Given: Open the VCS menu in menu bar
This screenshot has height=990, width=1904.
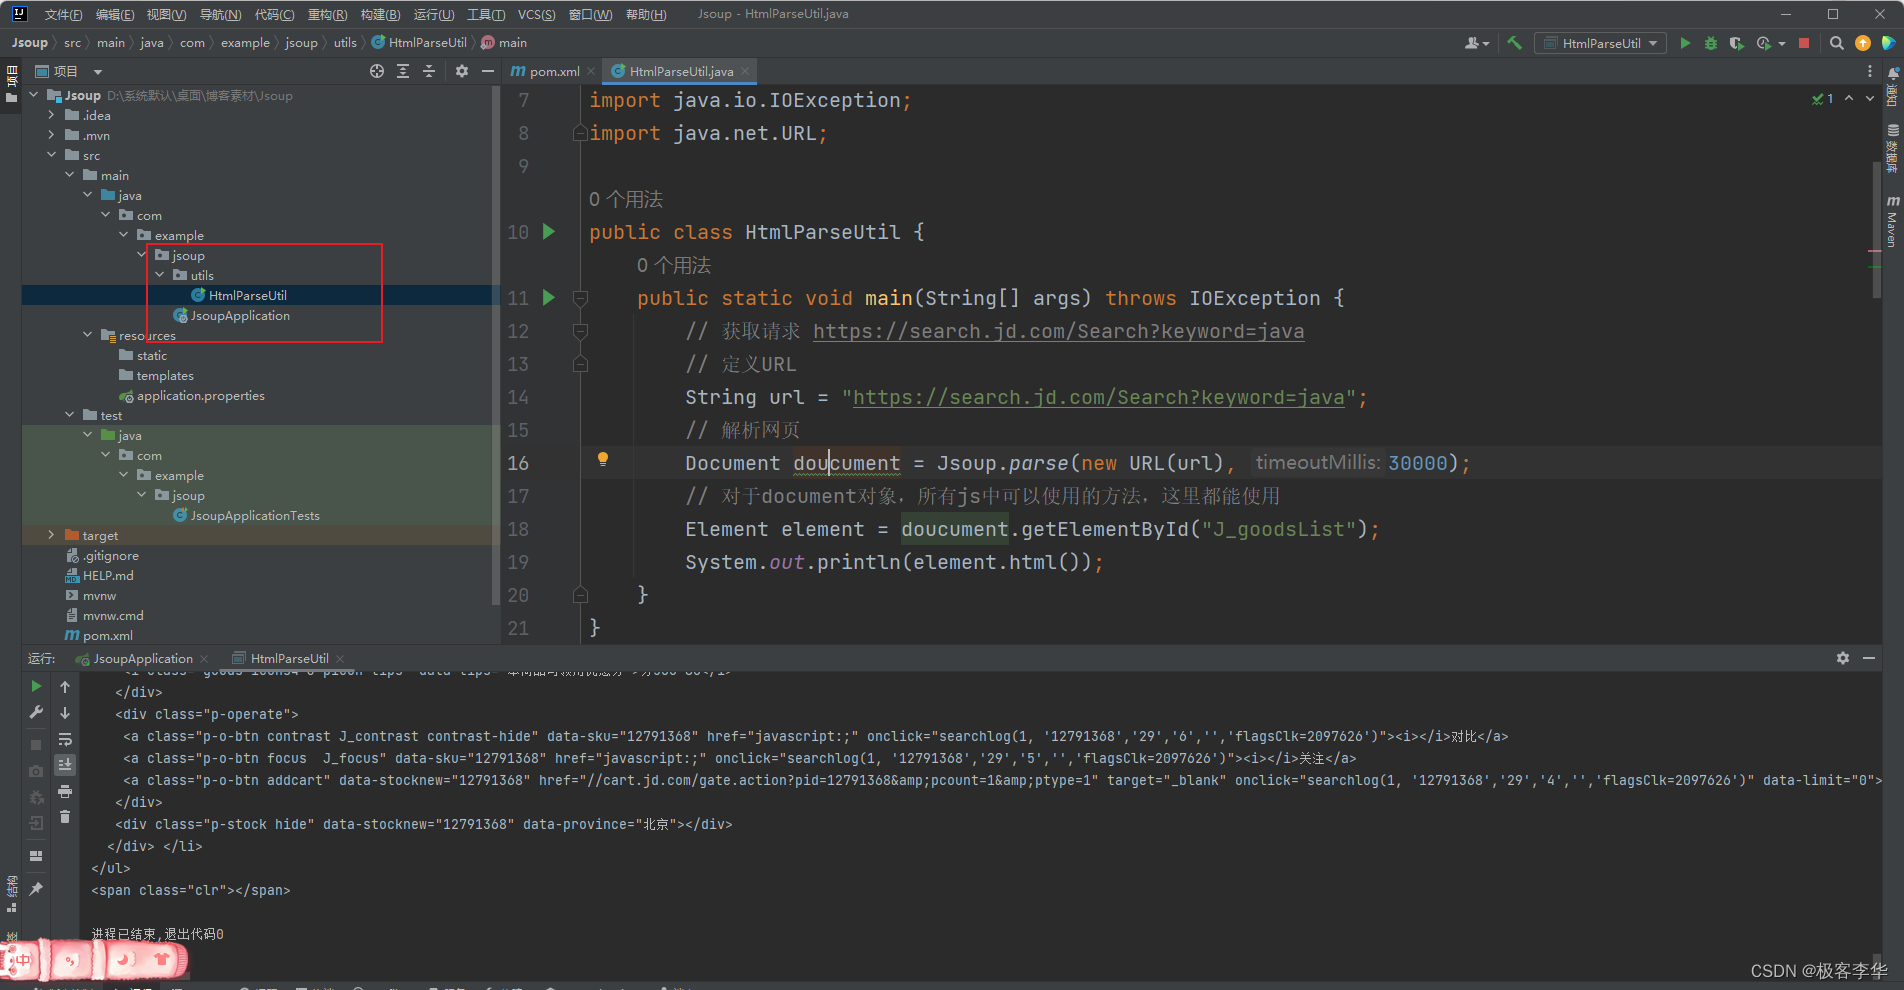Looking at the screenshot, I should (536, 14).
